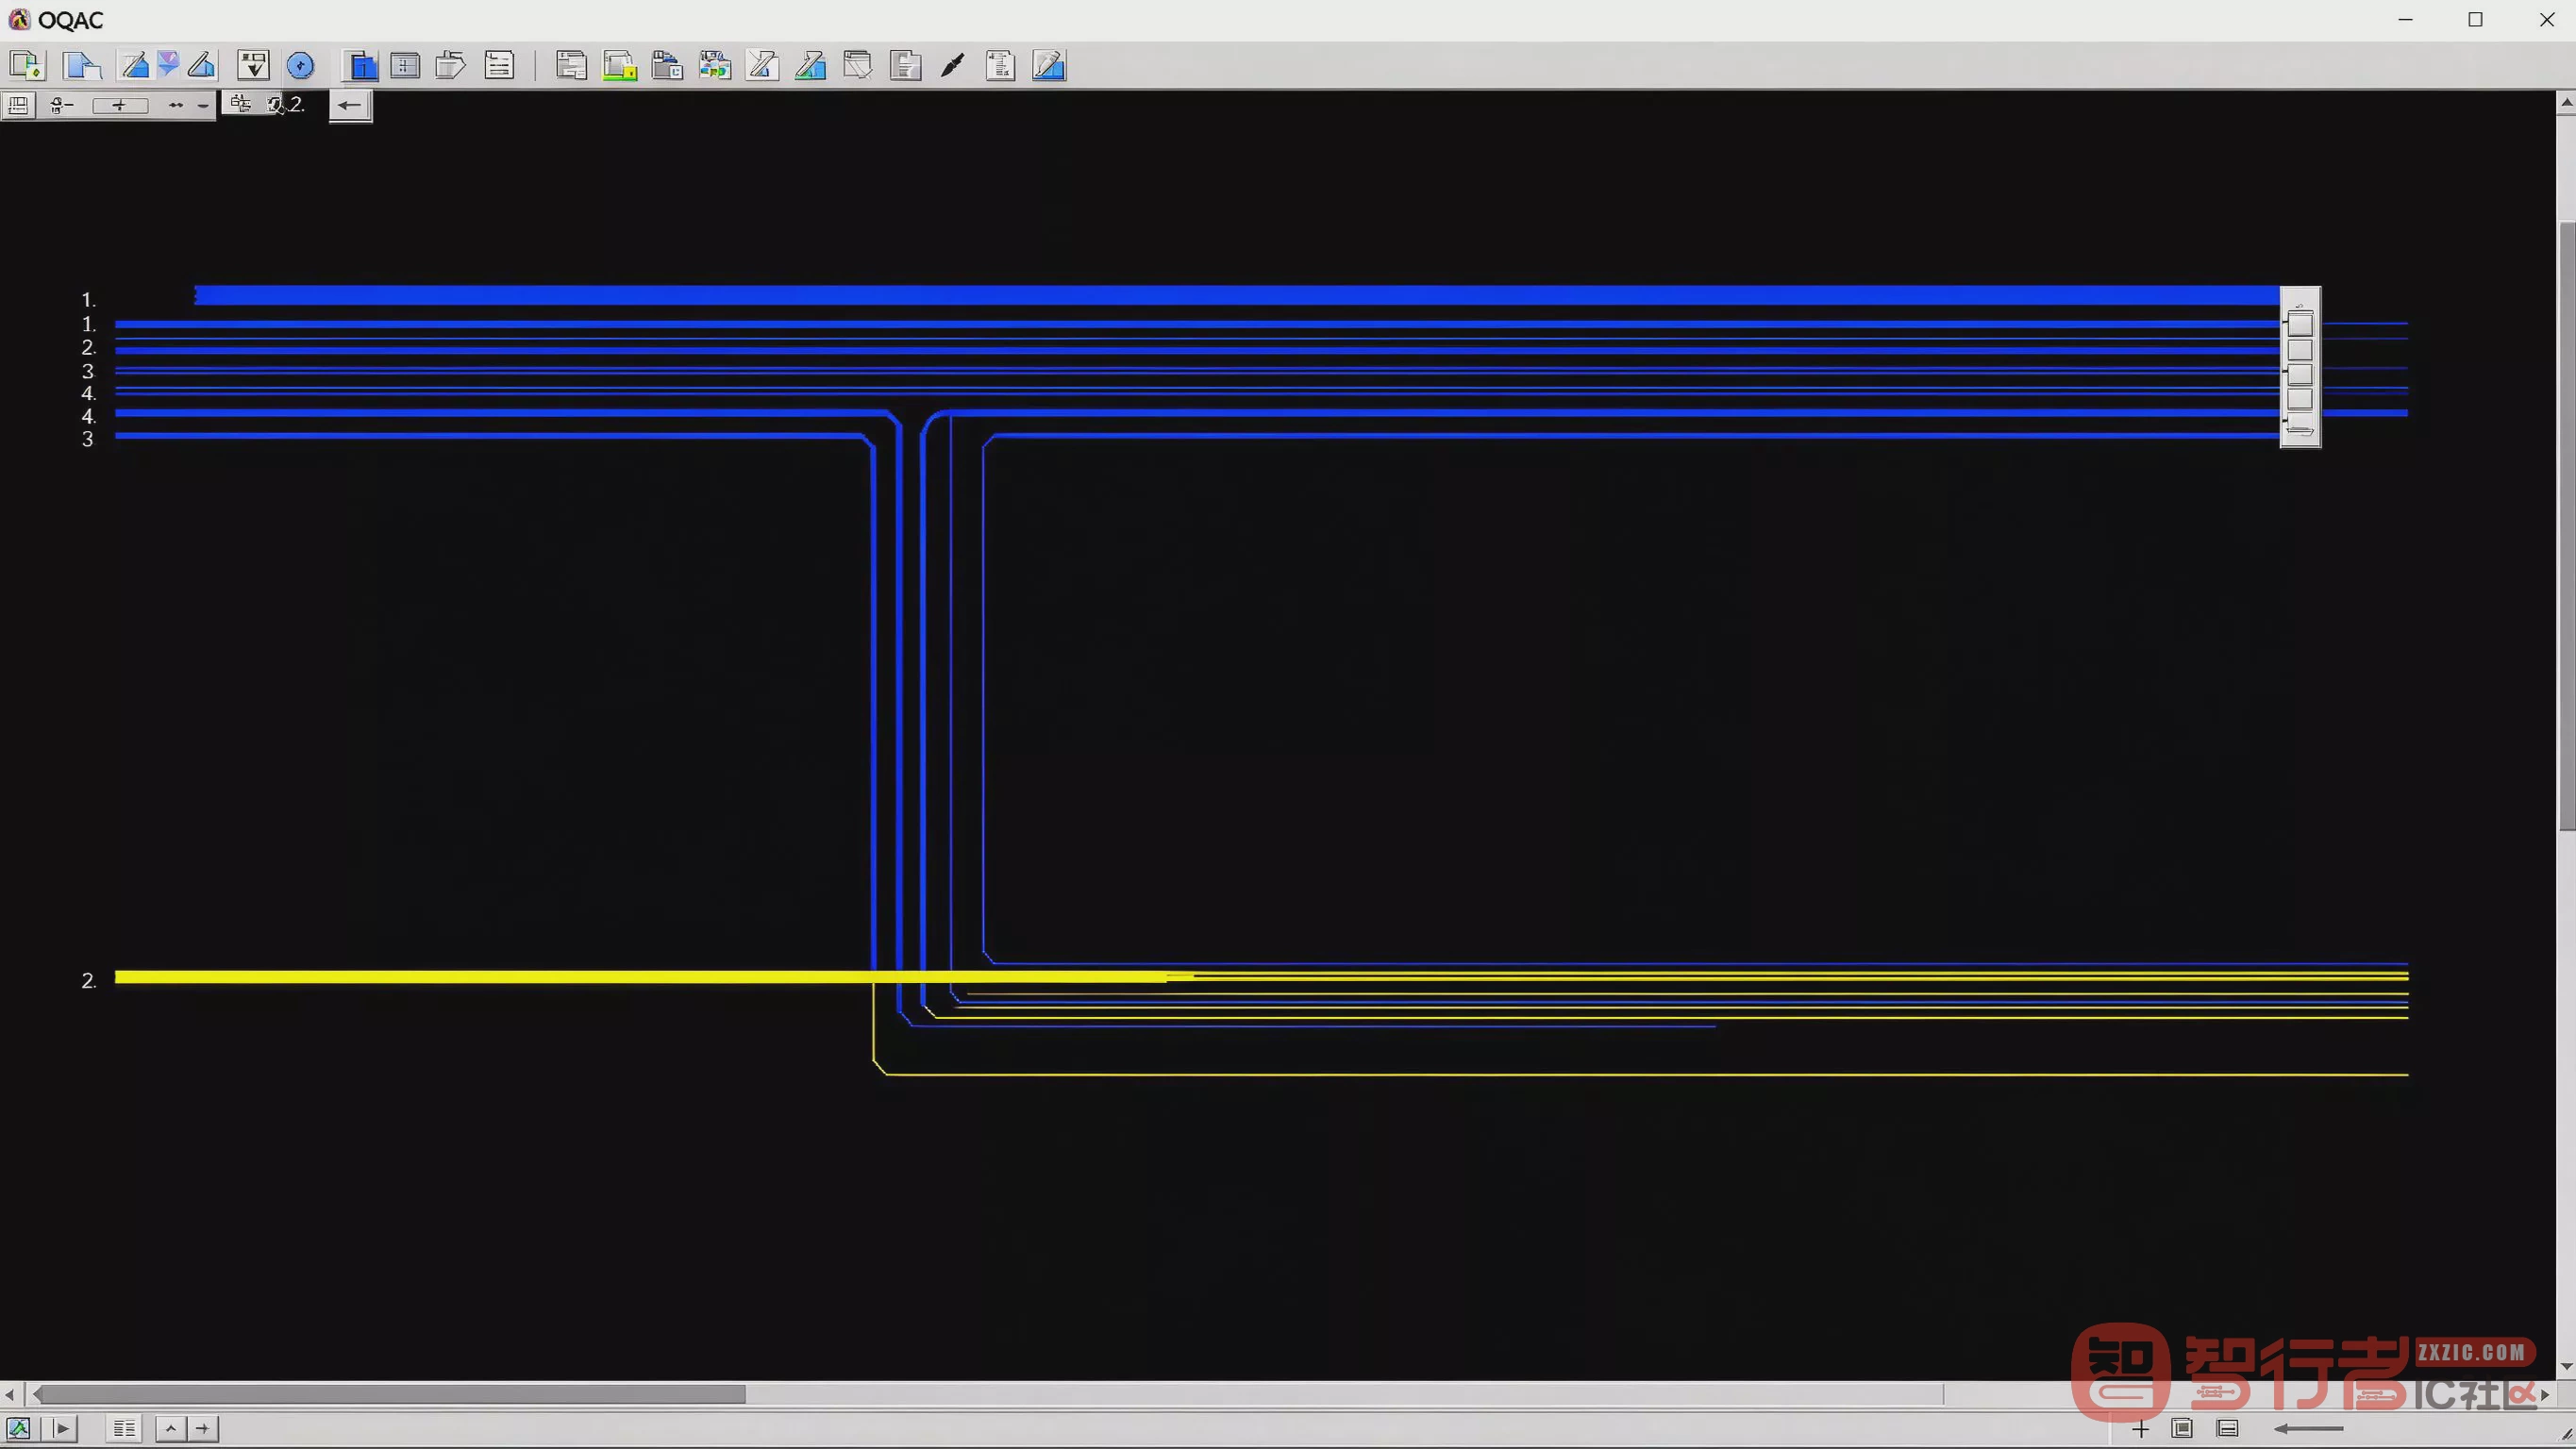
Task: Click the thick yellow trace labeled 2.
Action: coord(640,977)
